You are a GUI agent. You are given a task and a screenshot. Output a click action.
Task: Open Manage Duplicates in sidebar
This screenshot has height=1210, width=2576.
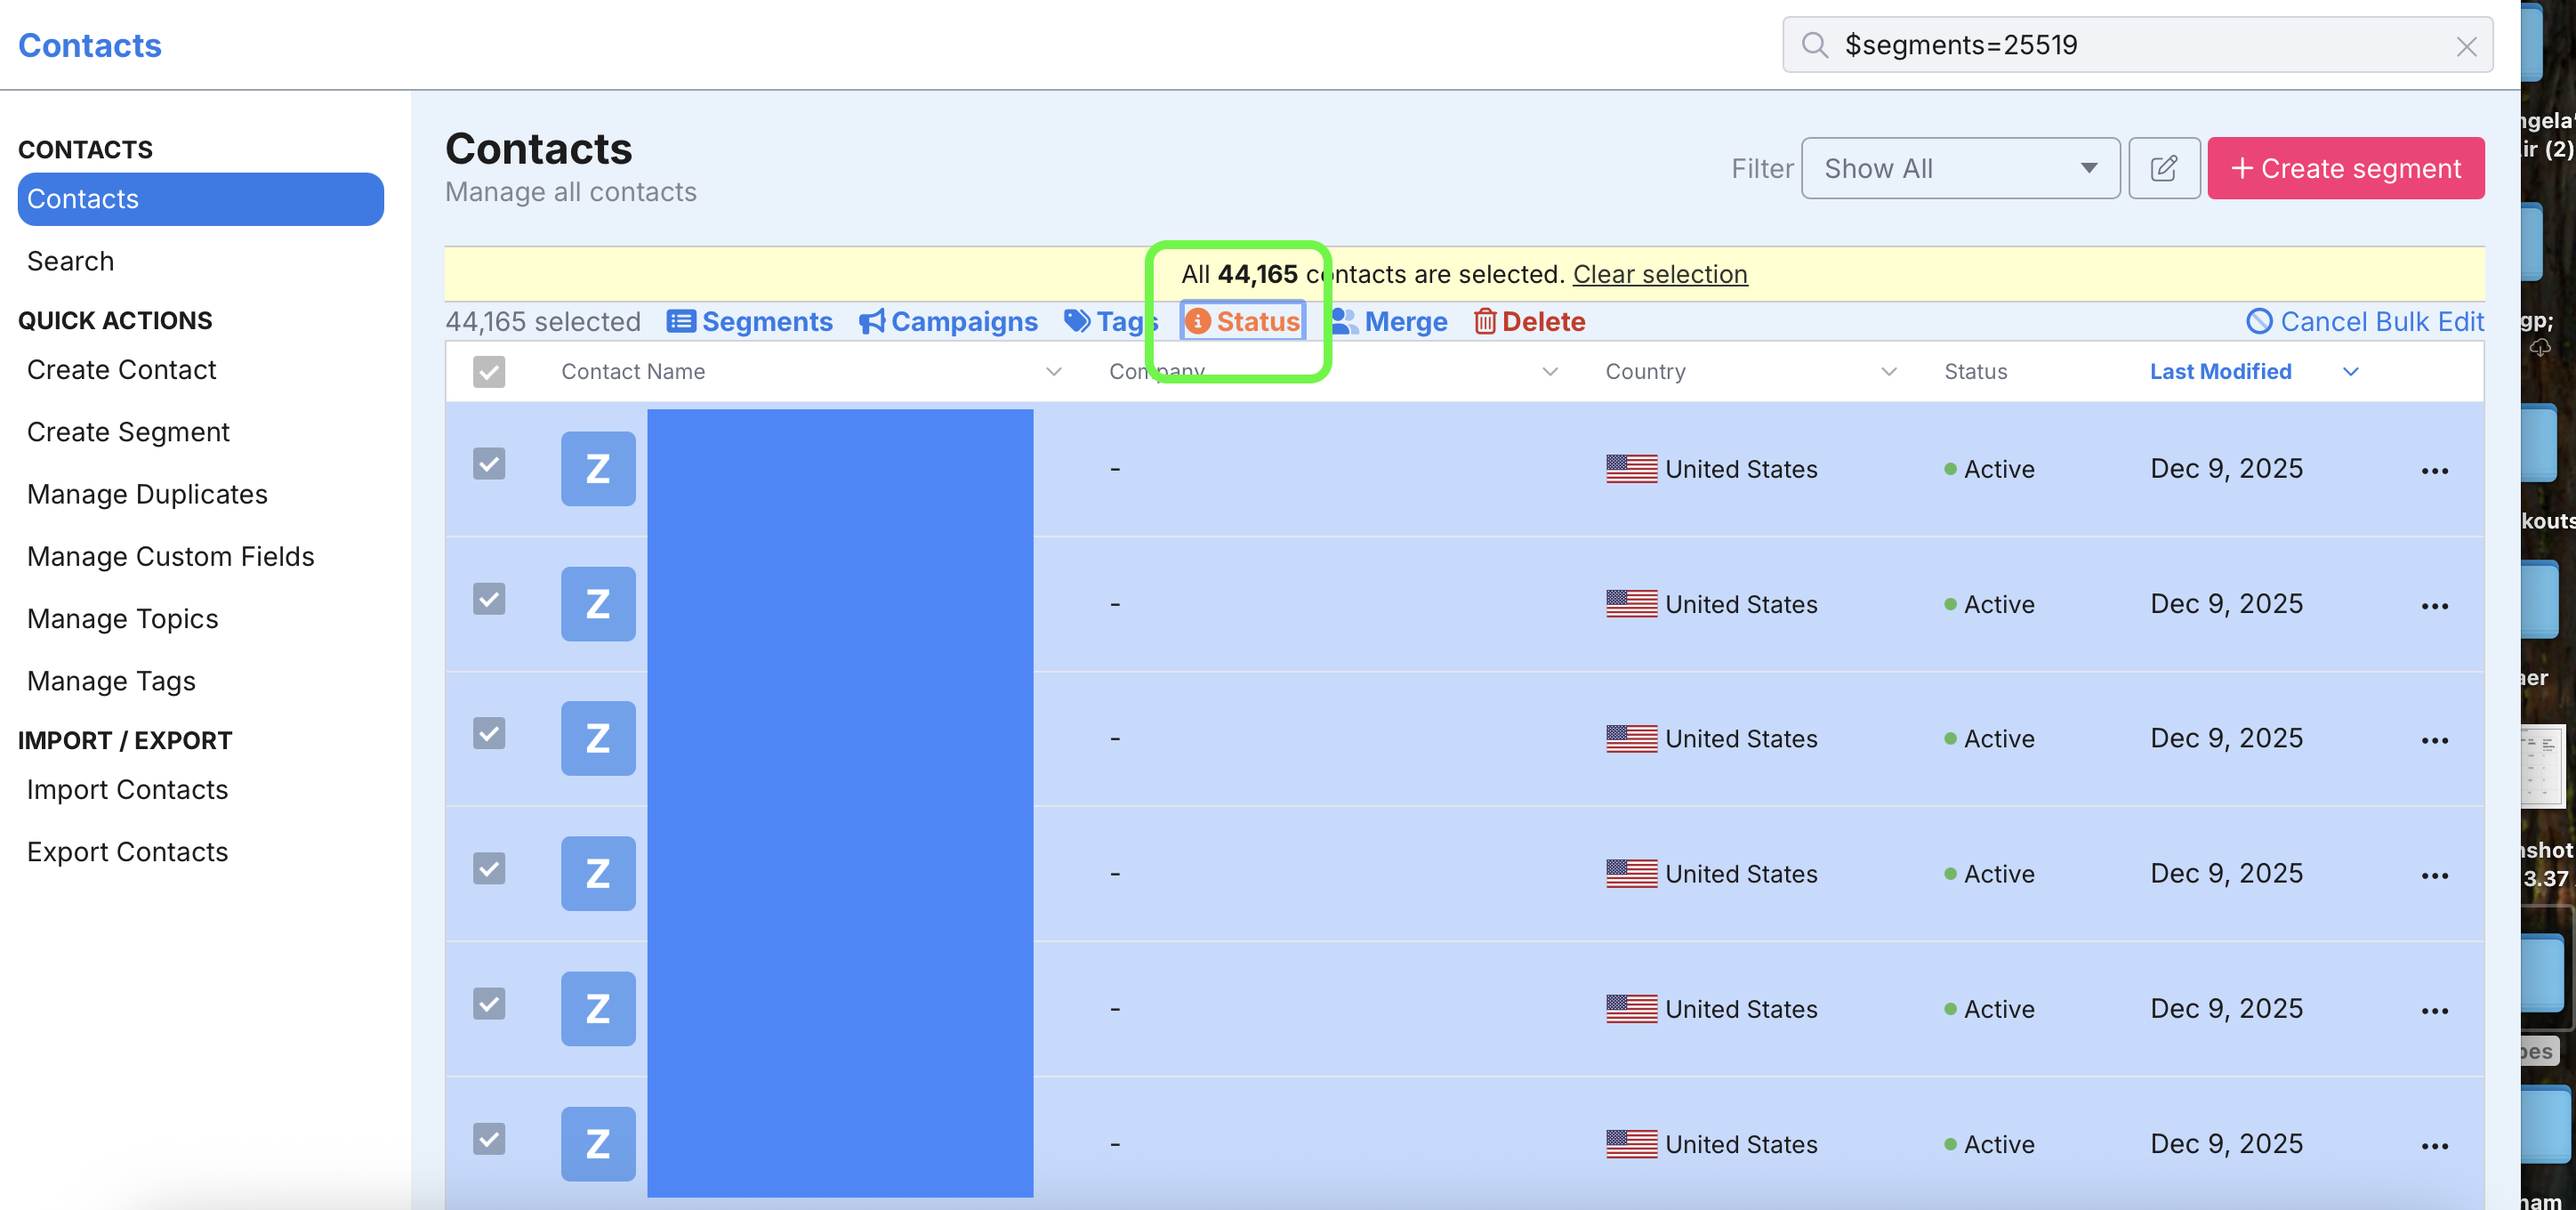click(147, 494)
